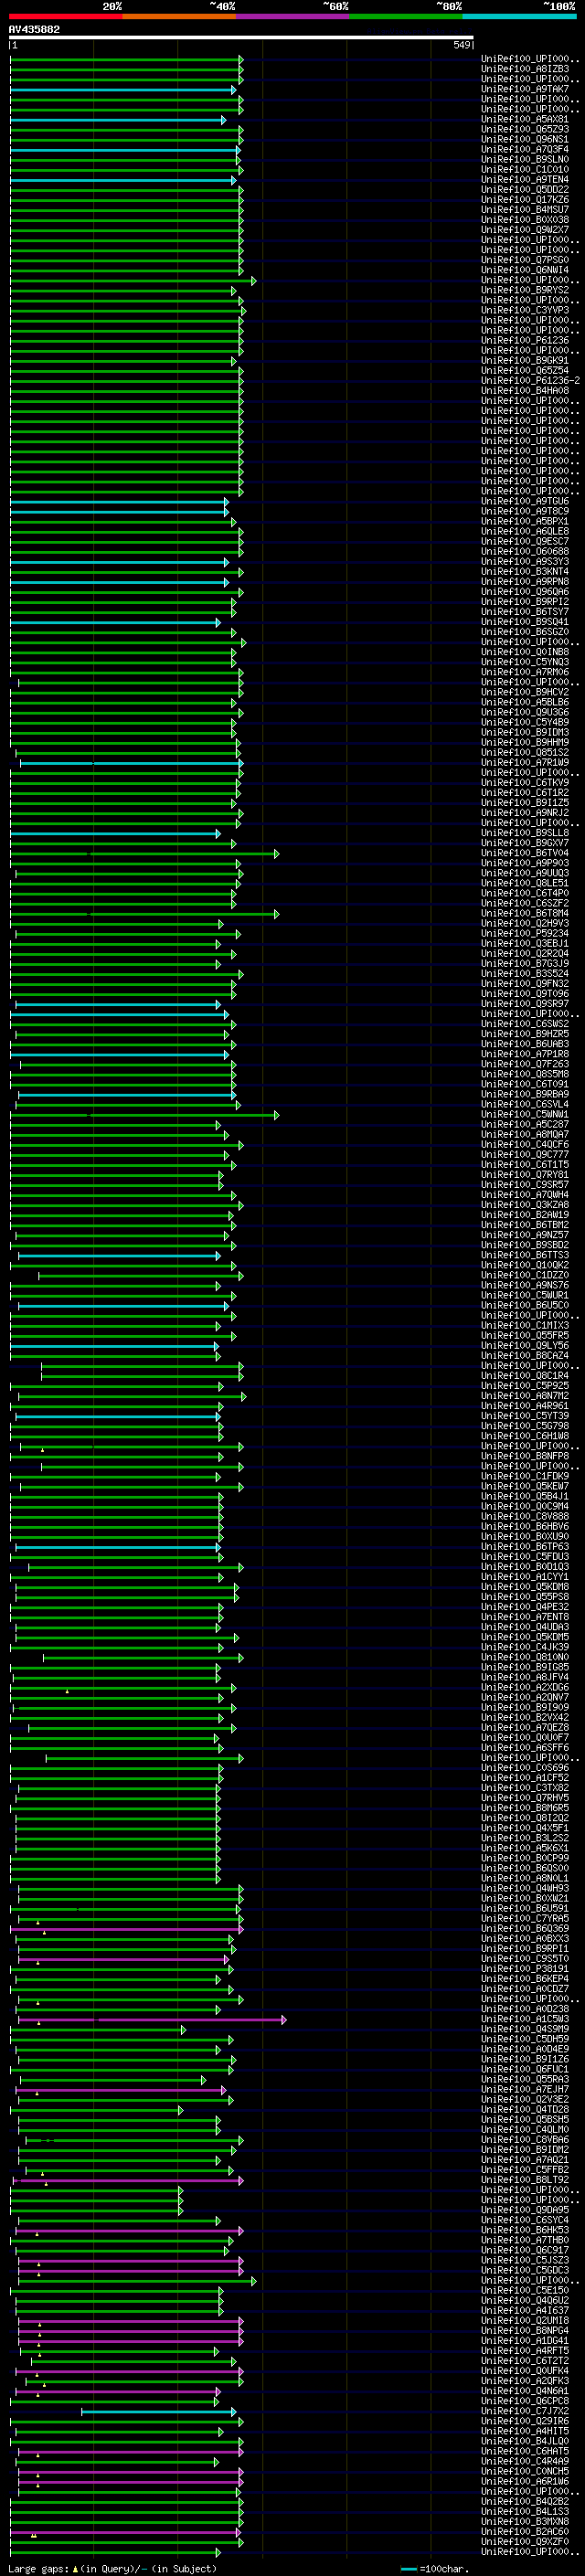Open hit UniRef100_A9TAK7

click(525, 89)
